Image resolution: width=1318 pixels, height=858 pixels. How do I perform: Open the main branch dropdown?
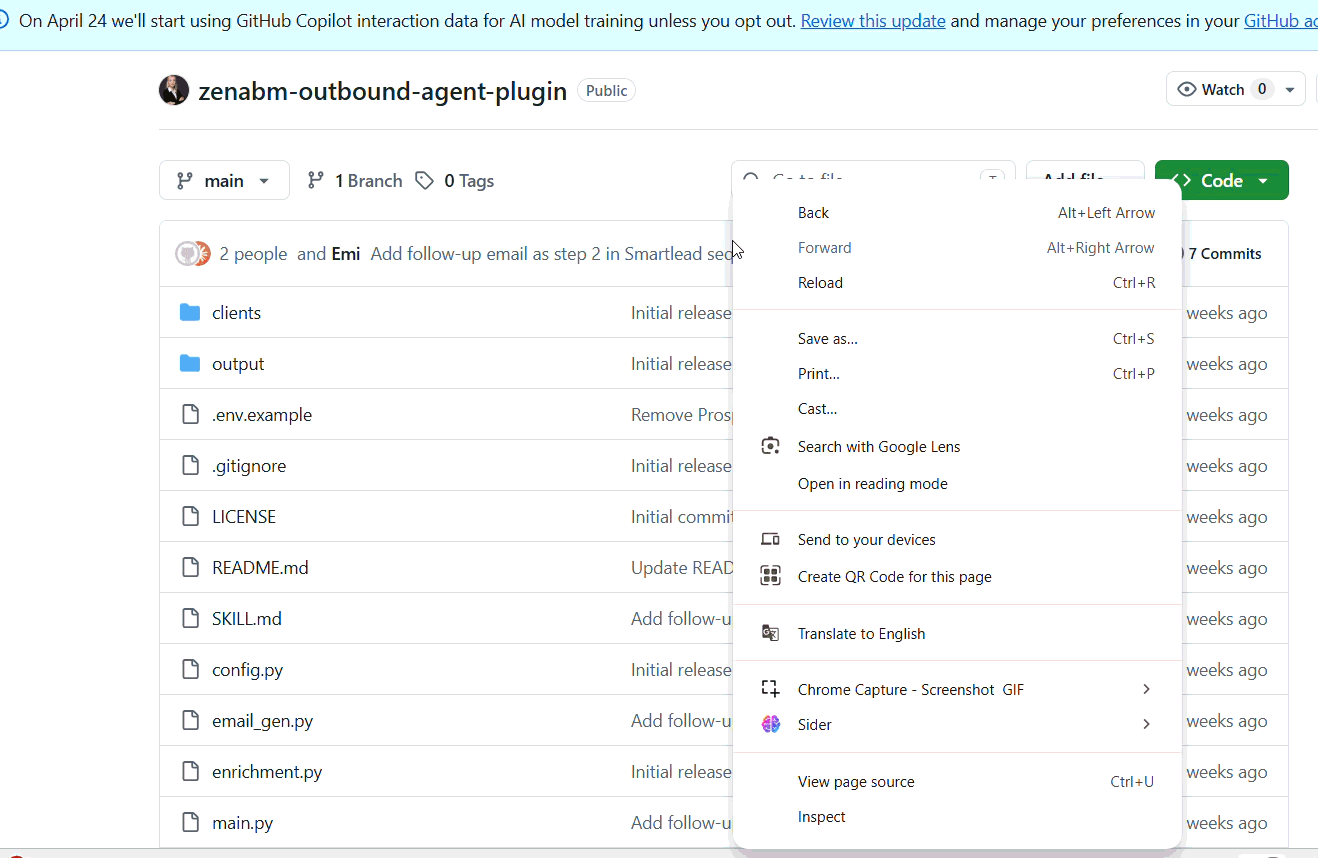[x=224, y=180]
